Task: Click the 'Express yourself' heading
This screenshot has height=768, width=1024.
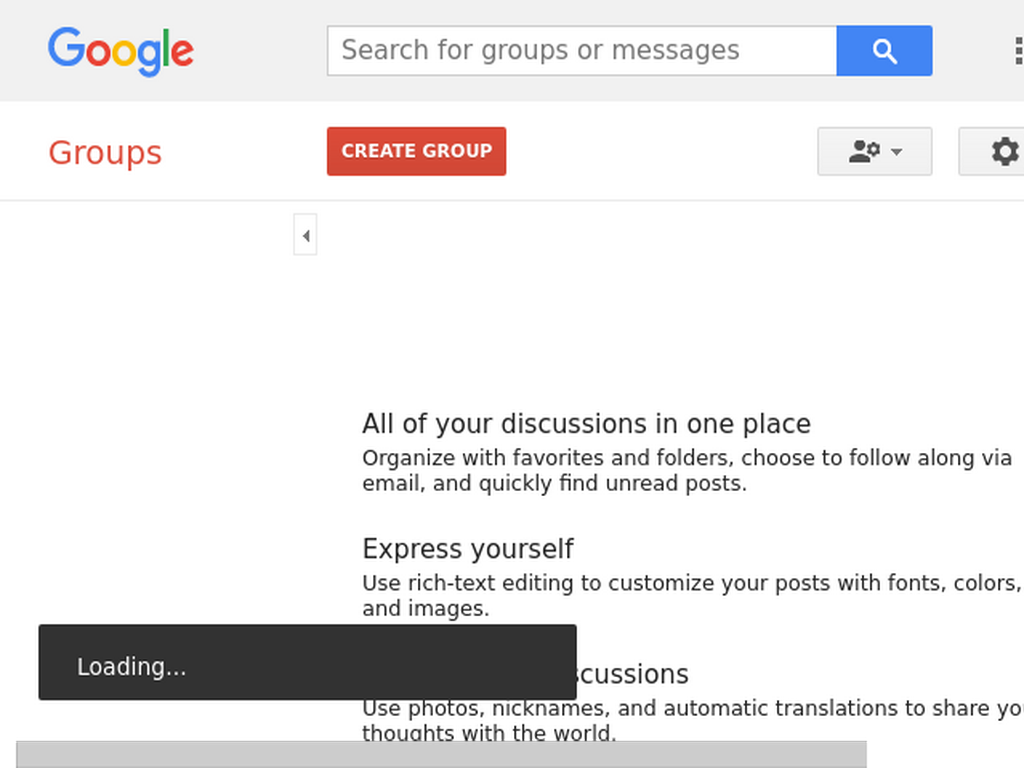Action: click(x=468, y=549)
